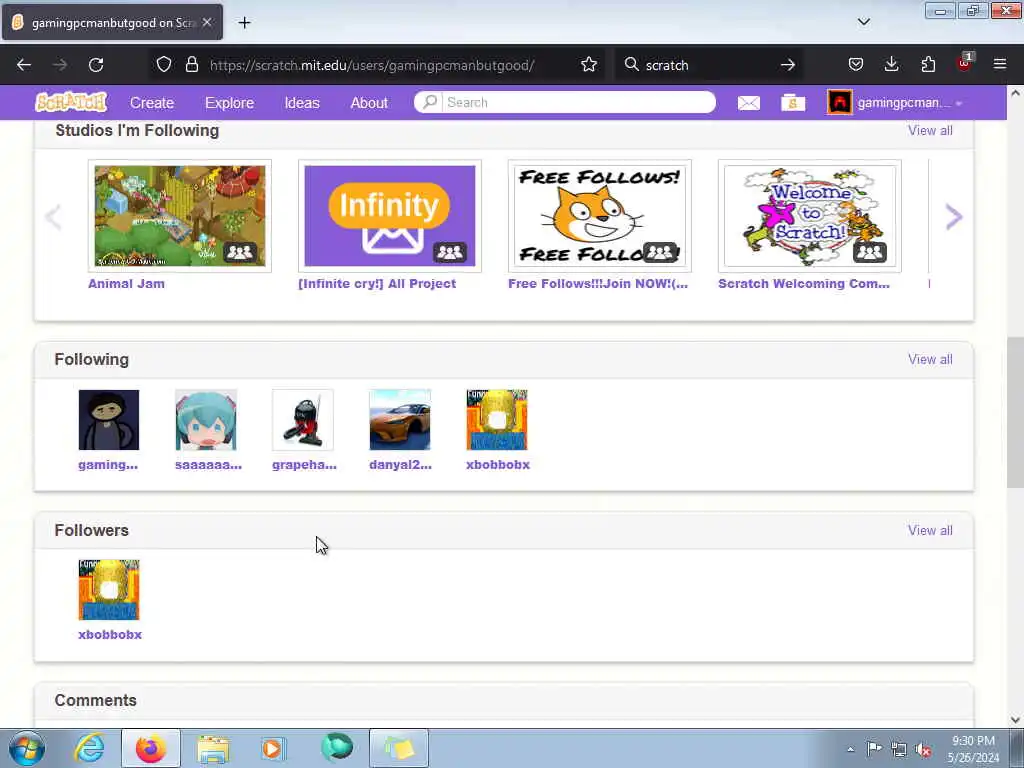Viewport: 1024px width, 768px height.
Task: Open saaaaaa... Miku avatar in Following
Action: [206, 420]
